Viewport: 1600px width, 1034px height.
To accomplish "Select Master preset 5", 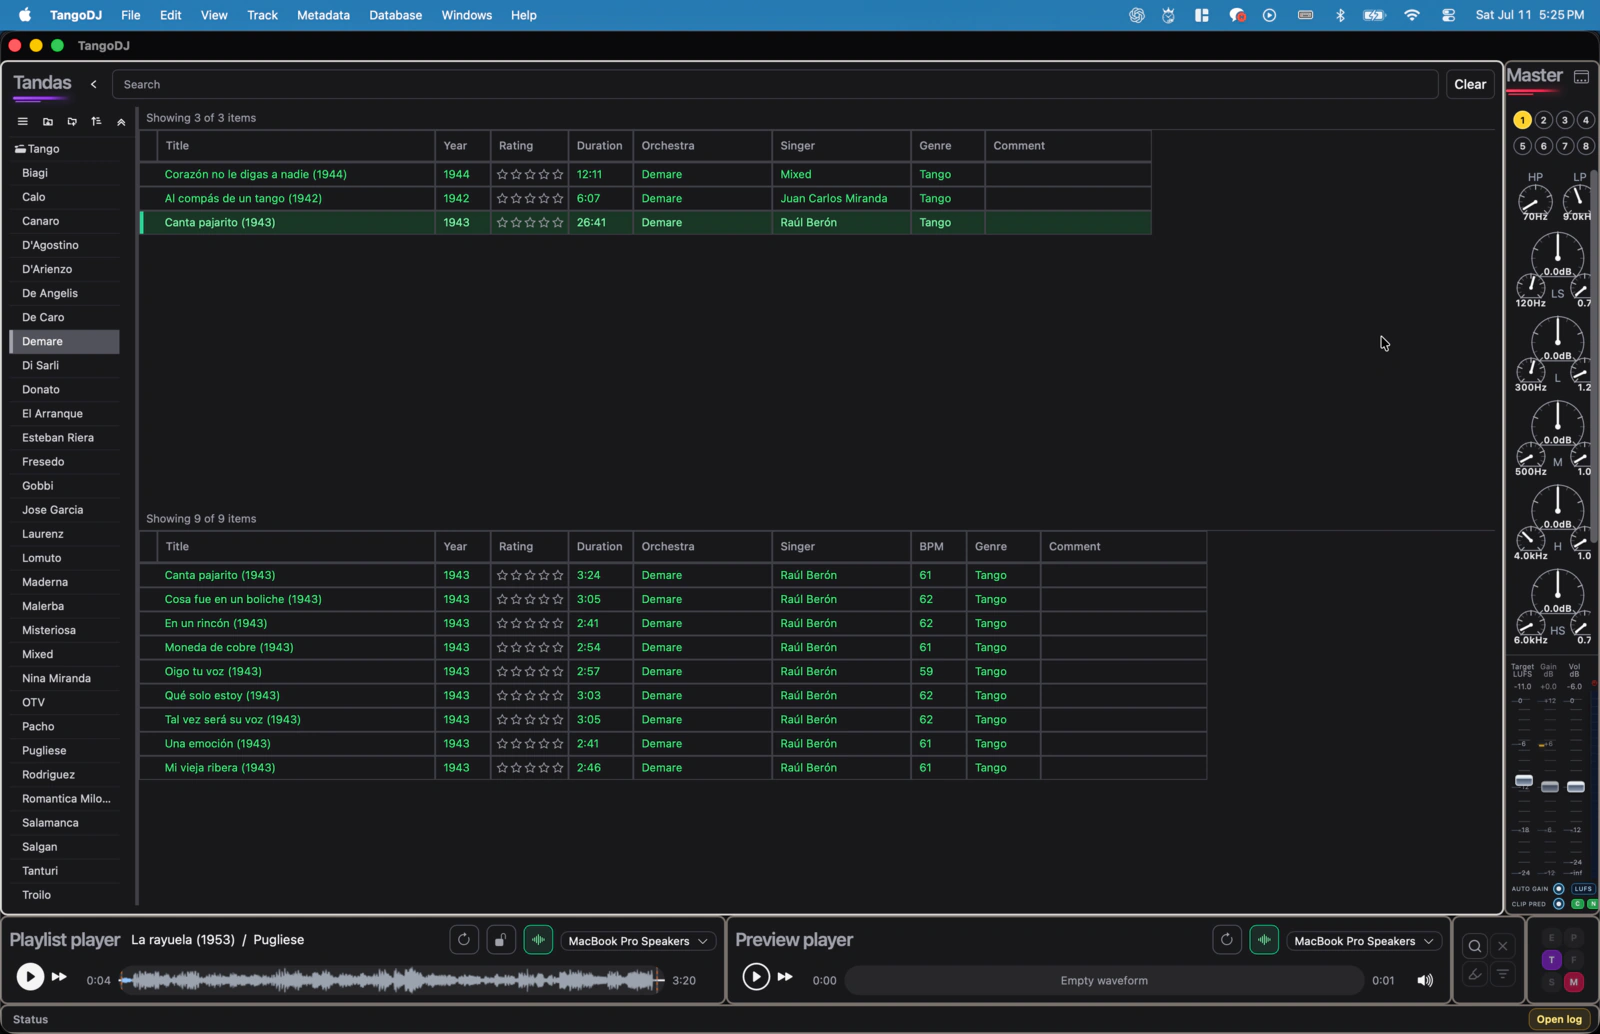I will click(1522, 146).
